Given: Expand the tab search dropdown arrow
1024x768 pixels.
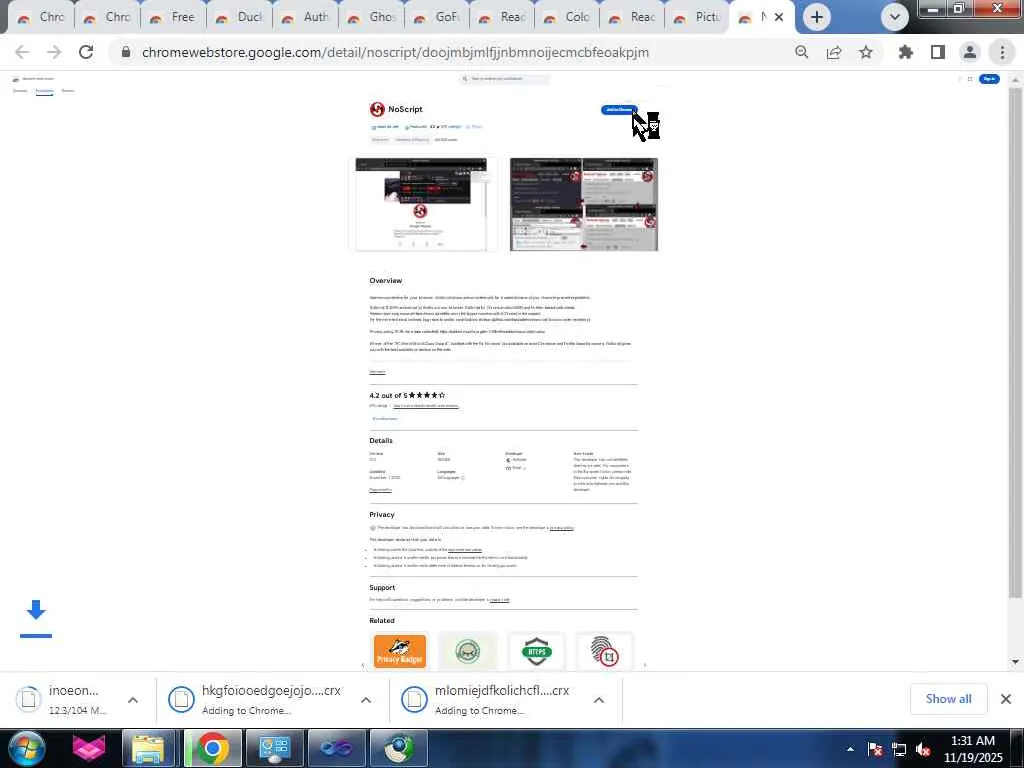Looking at the screenshot, I should [x=895, y=17].
